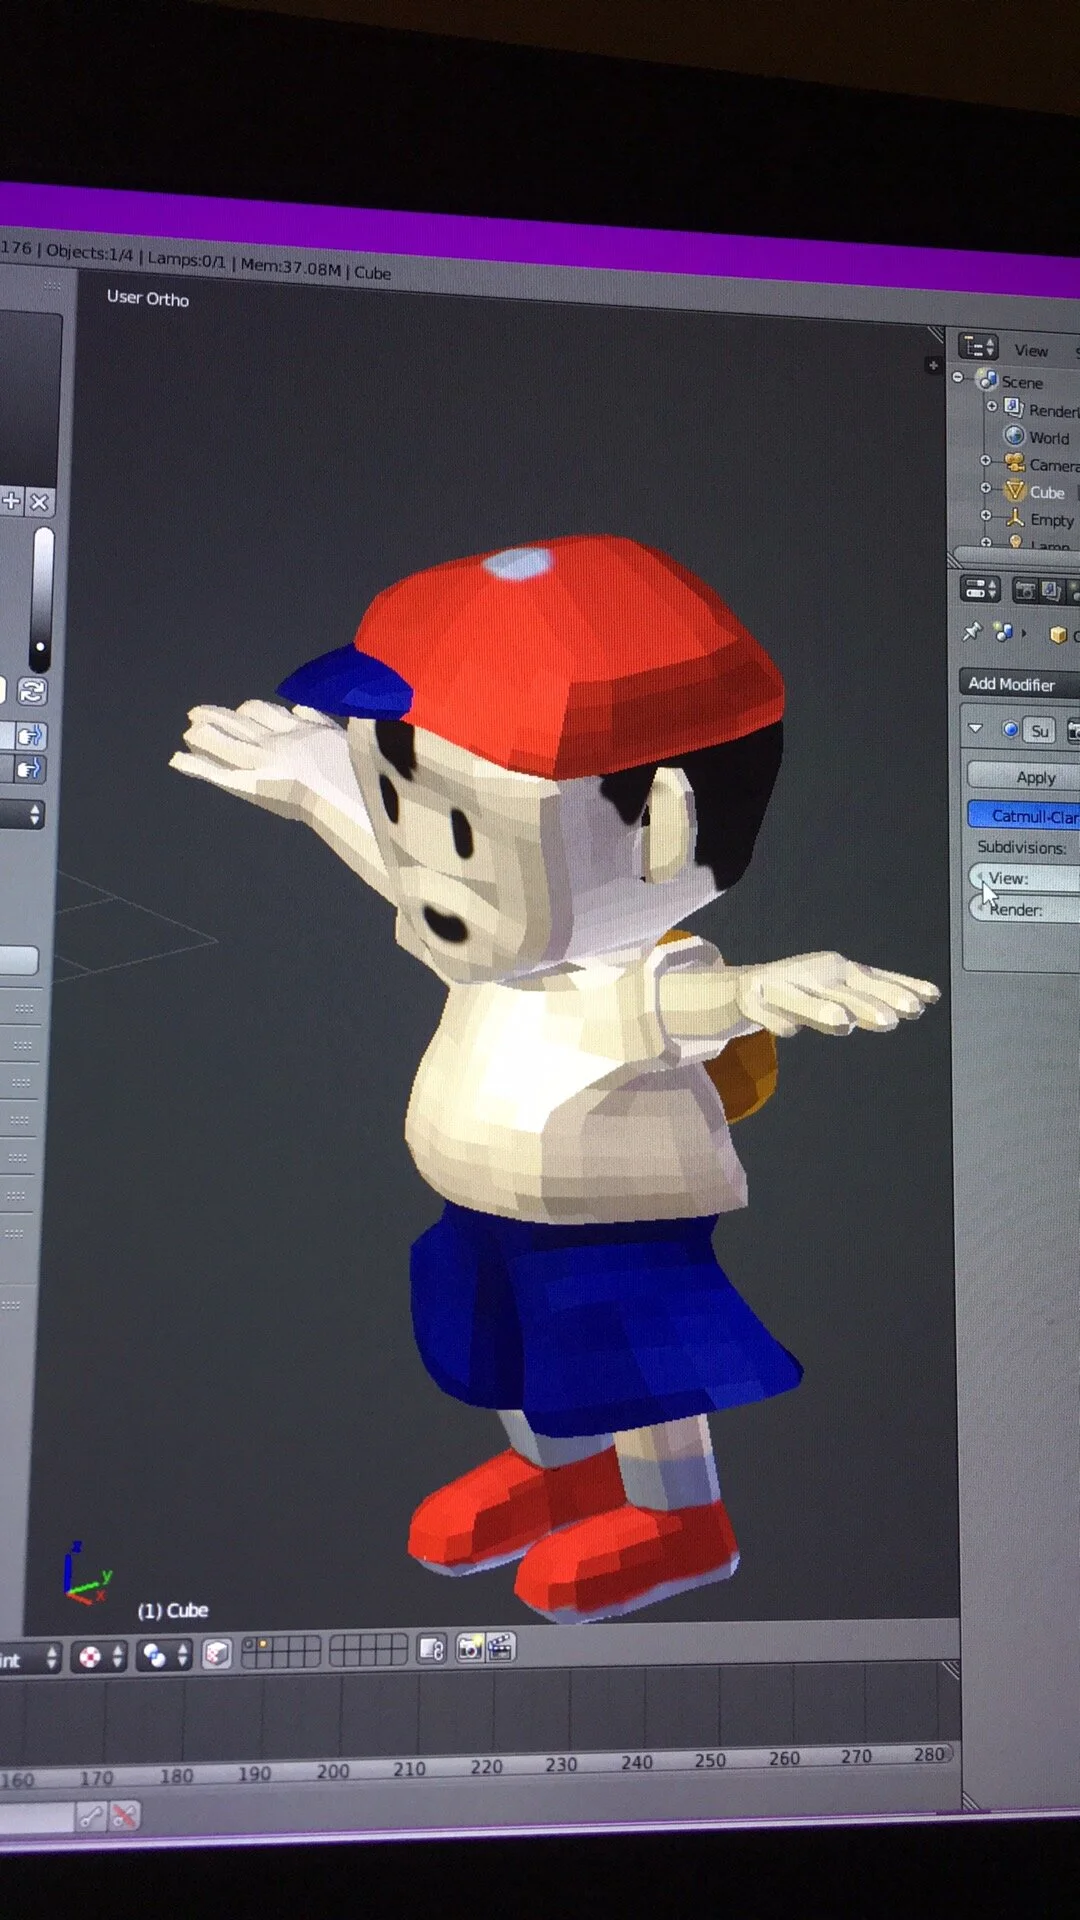1080x1920 pixels.
Task: Render OpenGL image of the viewport
Action: [x=470, y=1647]
